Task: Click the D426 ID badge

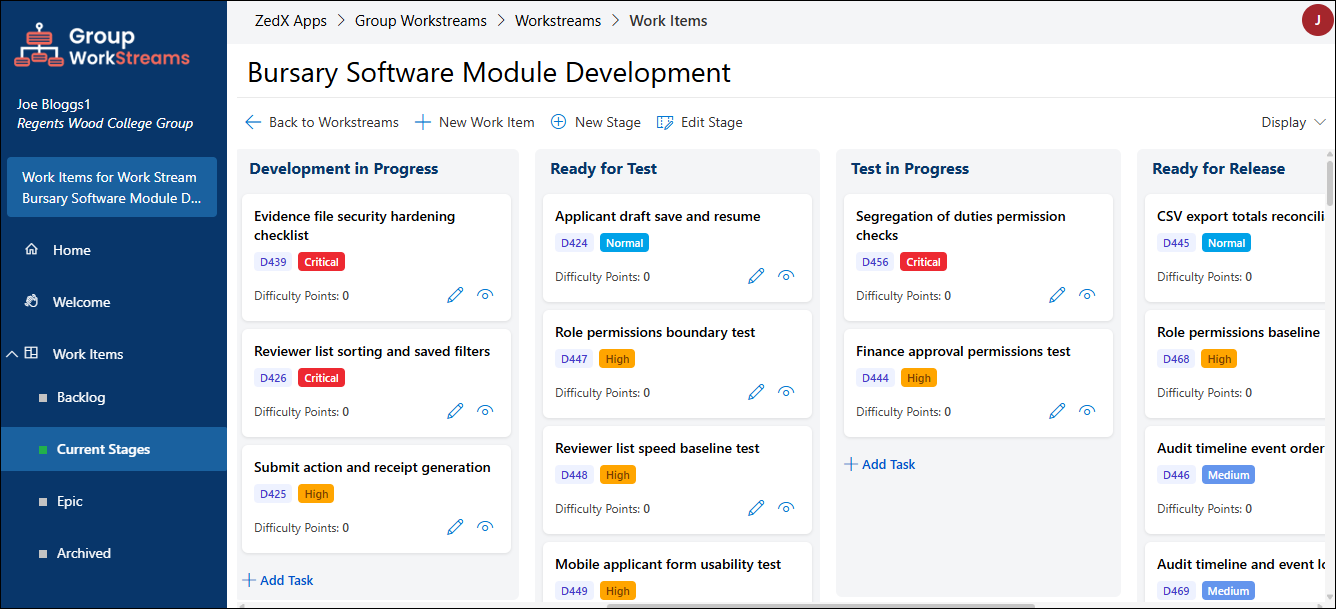Action: pos(273,378)
